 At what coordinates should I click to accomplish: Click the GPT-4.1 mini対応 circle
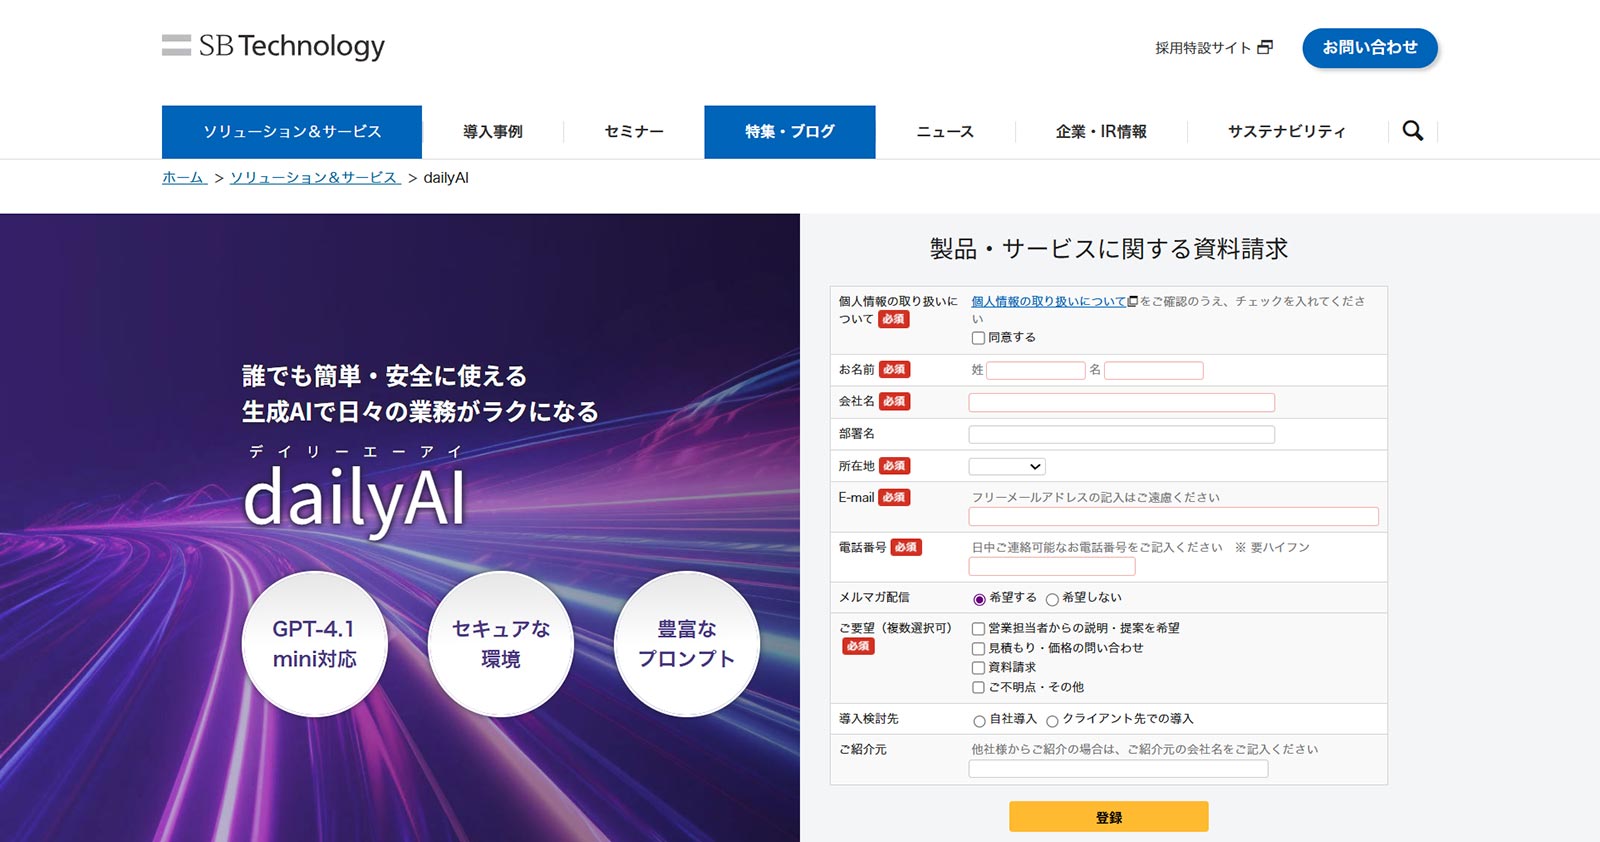click(x=314, y=644)
